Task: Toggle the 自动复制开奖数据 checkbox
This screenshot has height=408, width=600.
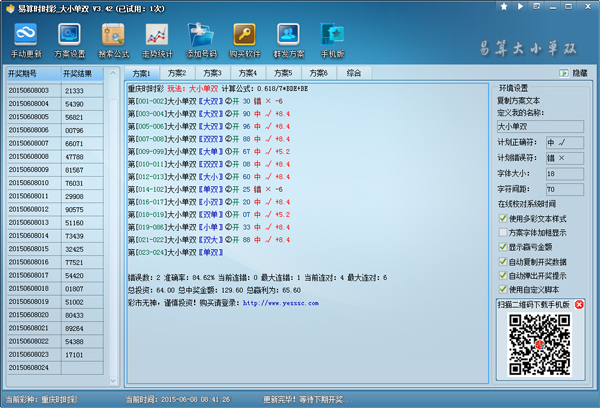Action: [x=503, y=261]
